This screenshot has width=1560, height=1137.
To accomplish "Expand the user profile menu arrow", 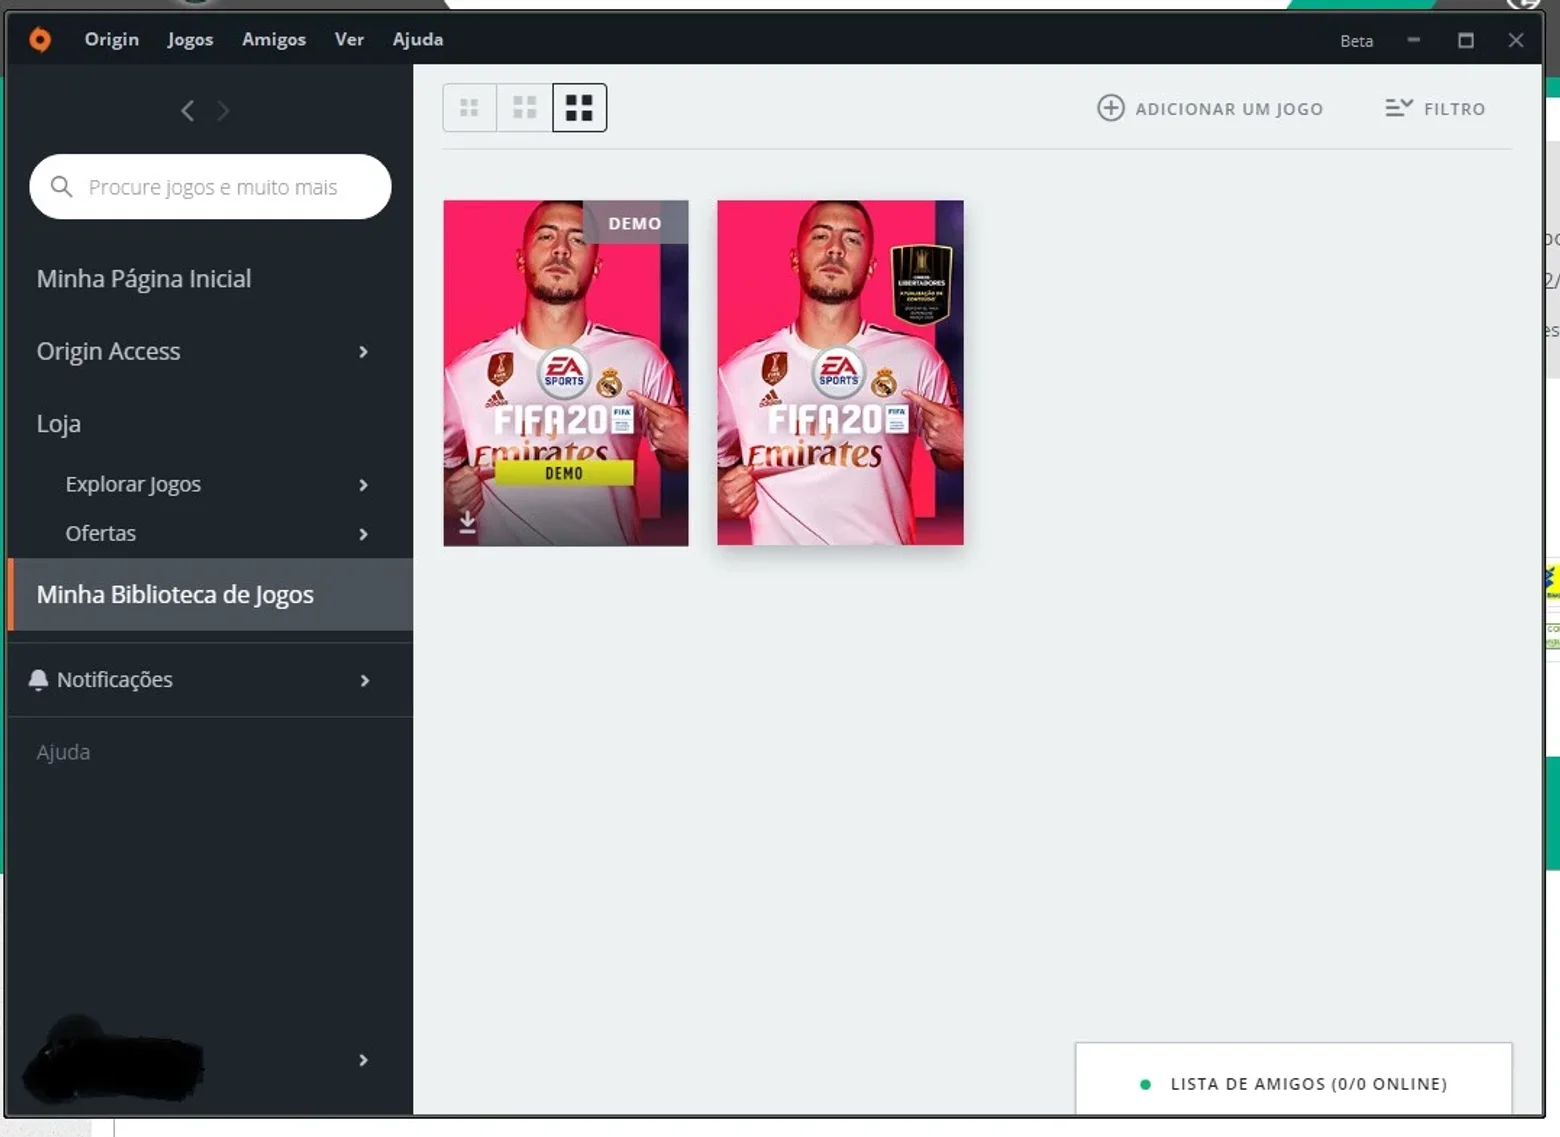I will (x=364, y=1060).
